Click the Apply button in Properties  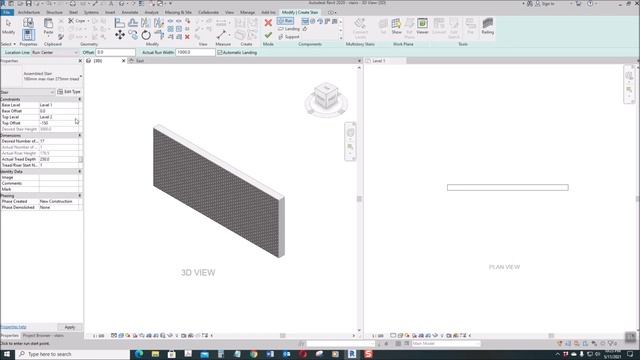coord(70,327)
